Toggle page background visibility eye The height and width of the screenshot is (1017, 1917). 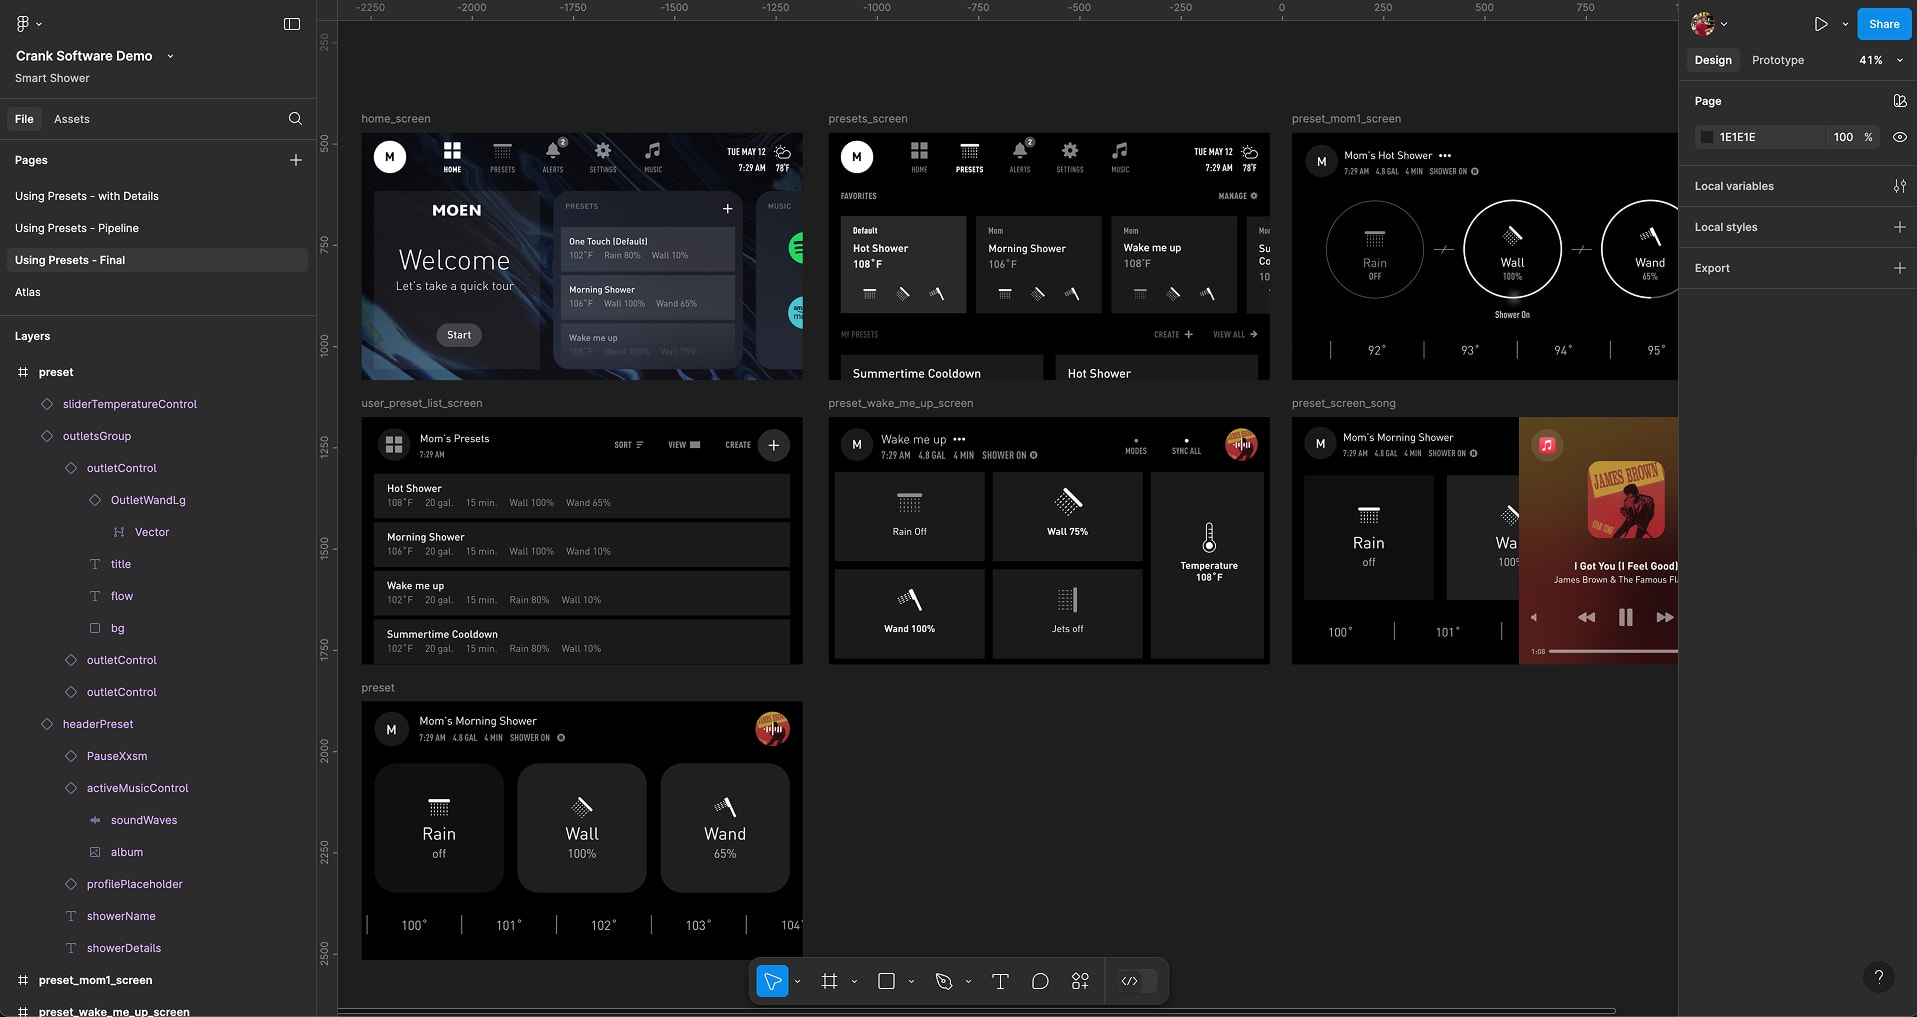[x=1900, y=137]
